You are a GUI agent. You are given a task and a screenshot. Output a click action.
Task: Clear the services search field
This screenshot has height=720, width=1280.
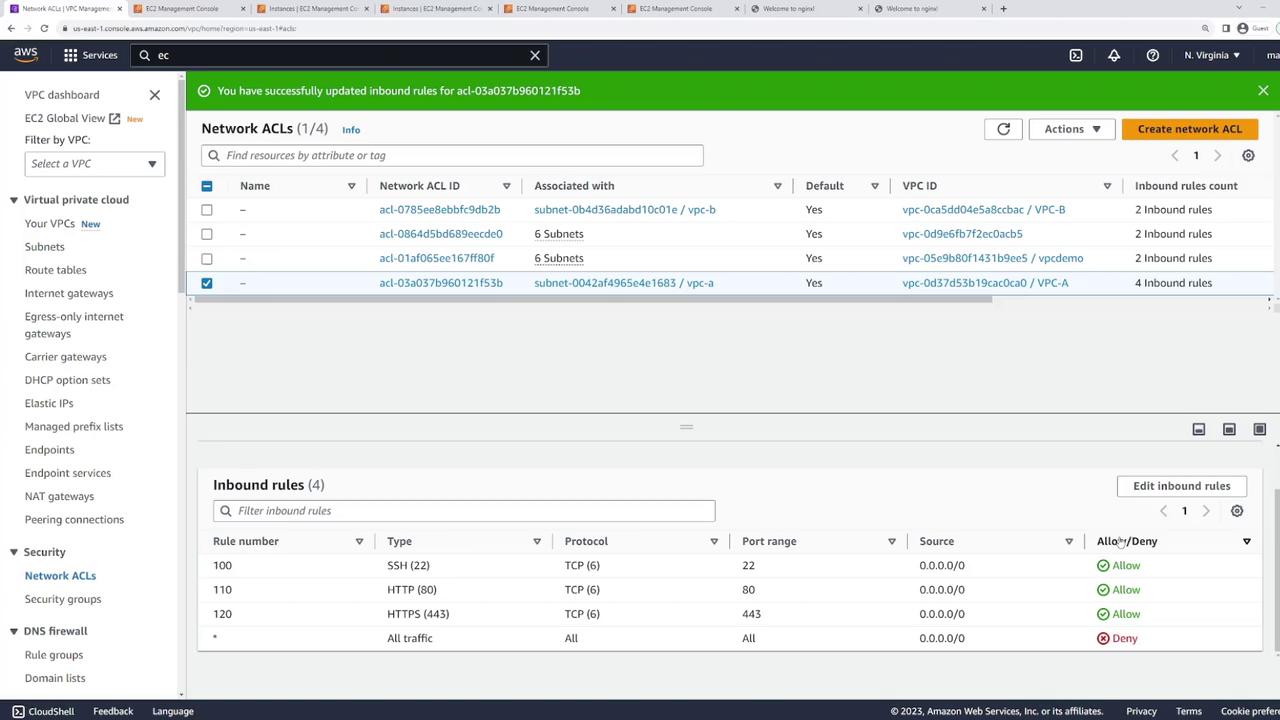point(535,55)
